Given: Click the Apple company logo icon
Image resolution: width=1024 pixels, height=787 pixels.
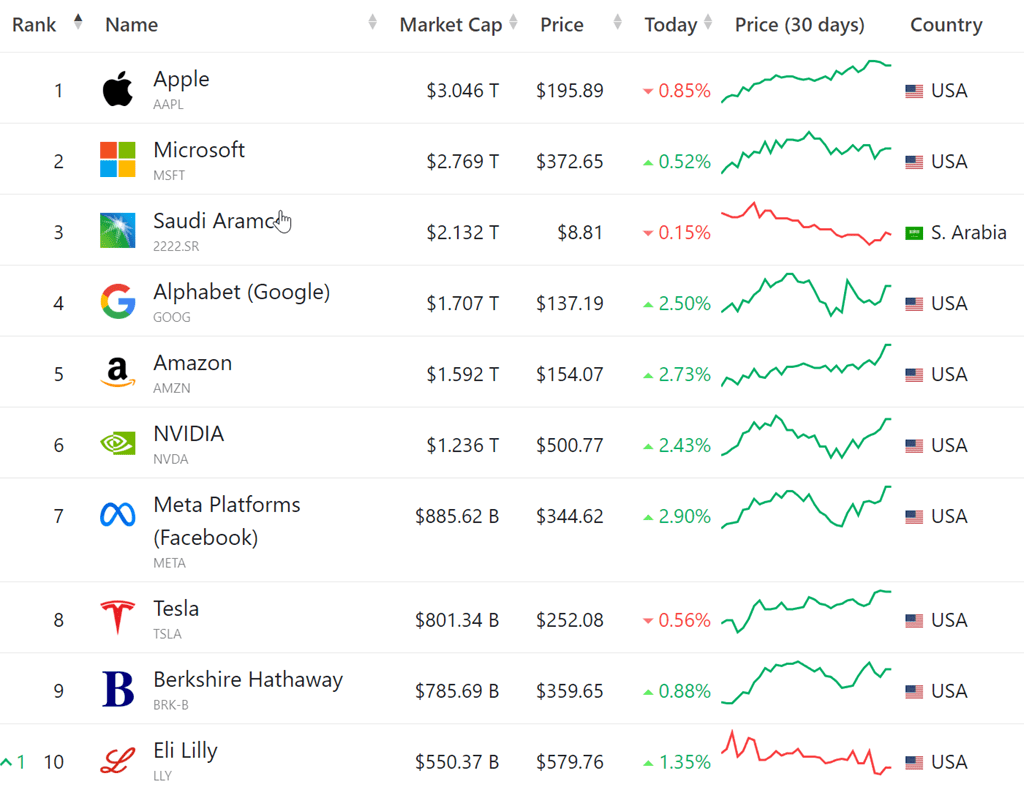Looking at the screenshot, I should tap(118, 90).
